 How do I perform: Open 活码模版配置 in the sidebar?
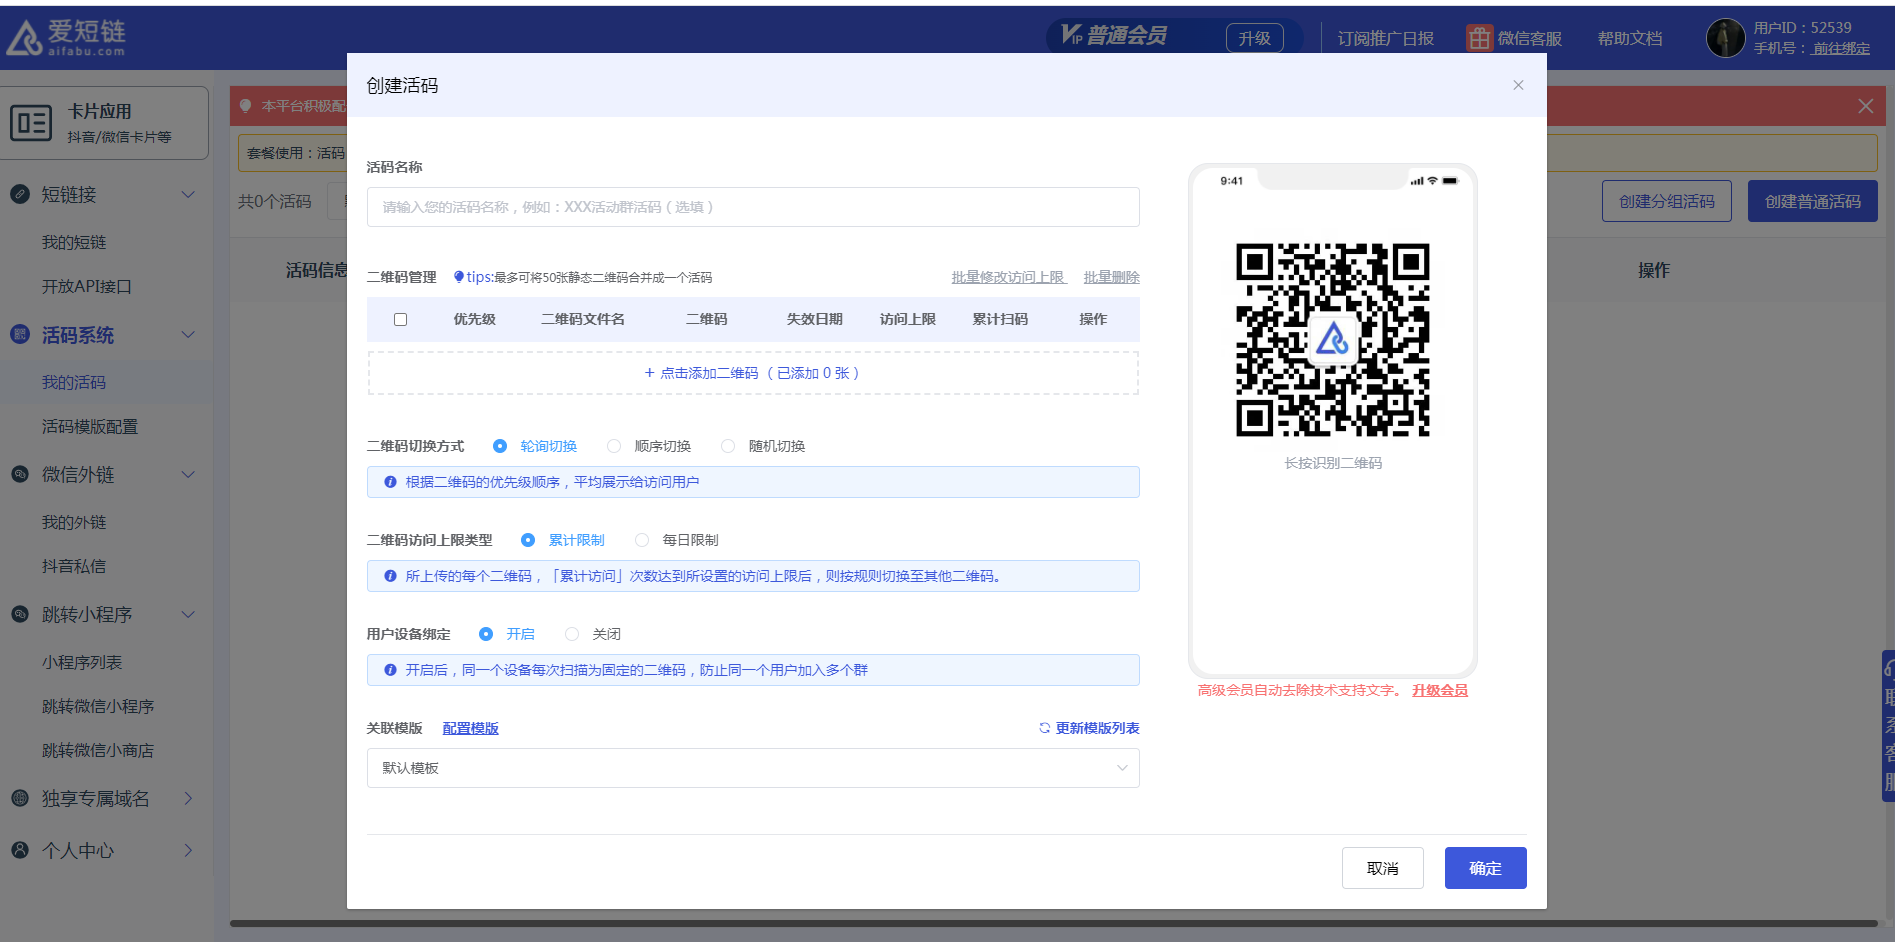coord(90,426)
